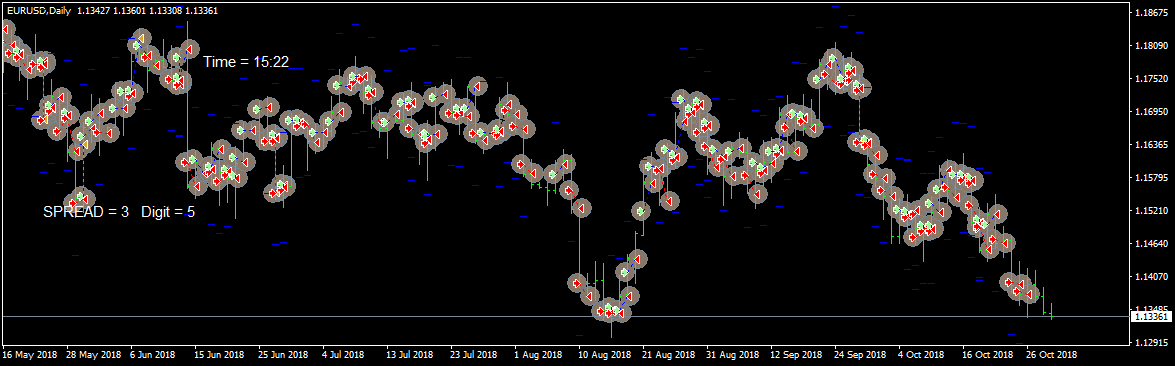Click the '16 Oct 2018' date label
This screenshot has width=1175, height=366.
[x=988, y=354]
